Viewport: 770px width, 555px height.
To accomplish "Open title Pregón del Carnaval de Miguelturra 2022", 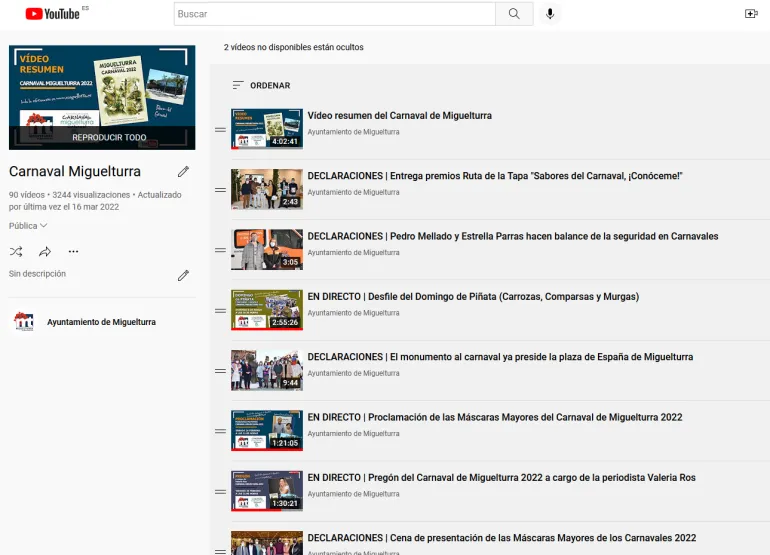I will (501, 478).
